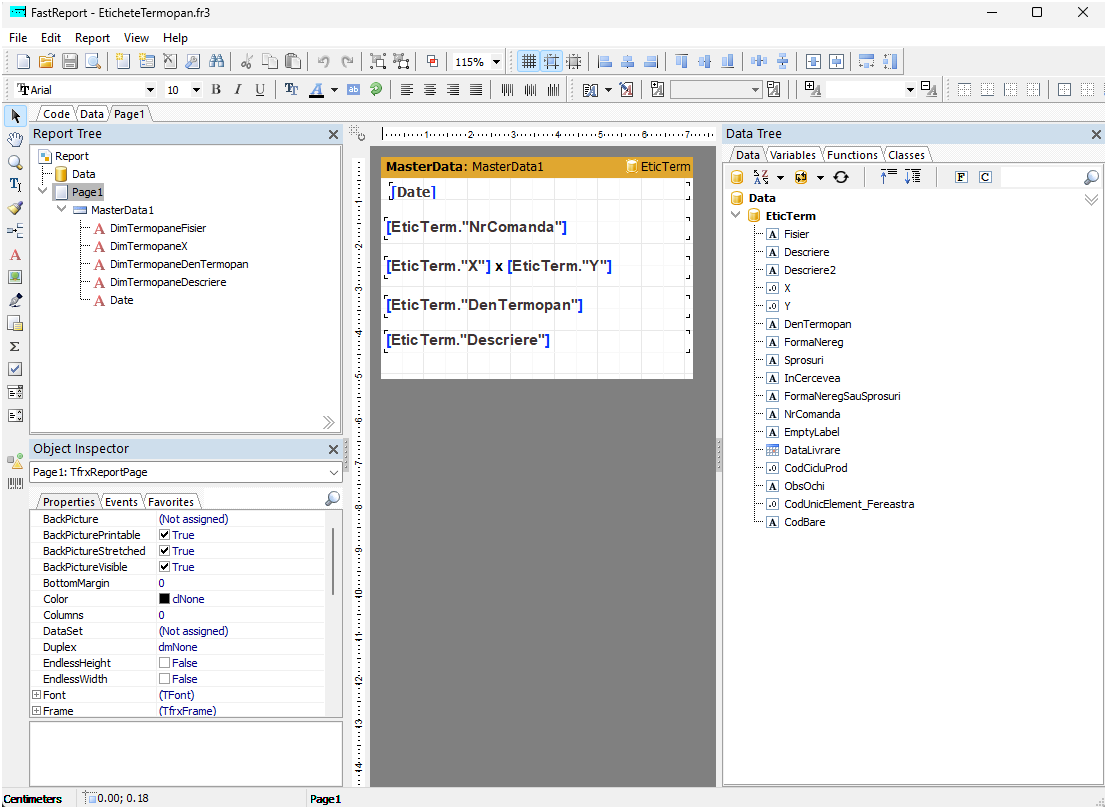Toggle Underline formatting
Screen dimensions: 1107x809
pos(260,90)
